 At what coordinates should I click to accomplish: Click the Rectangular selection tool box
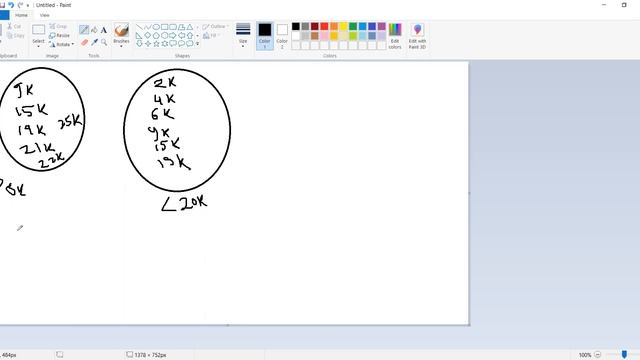click(38, 30)
